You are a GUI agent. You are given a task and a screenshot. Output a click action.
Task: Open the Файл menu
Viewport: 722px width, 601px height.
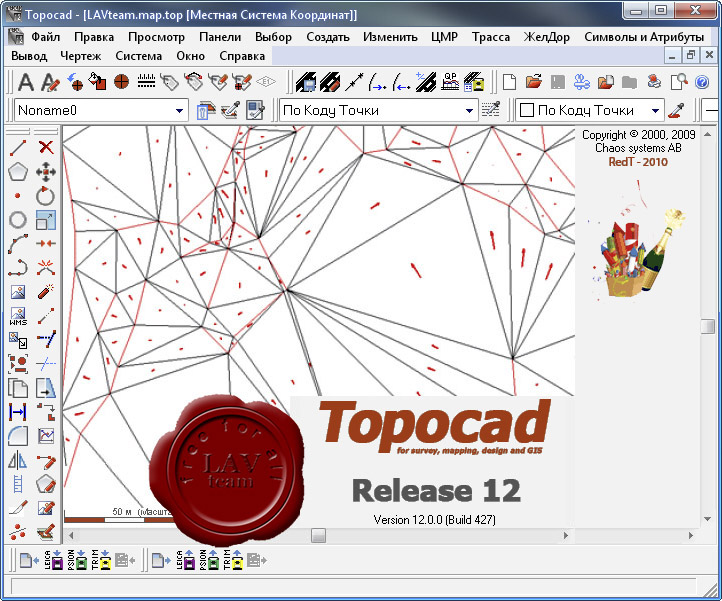(46, 37)
